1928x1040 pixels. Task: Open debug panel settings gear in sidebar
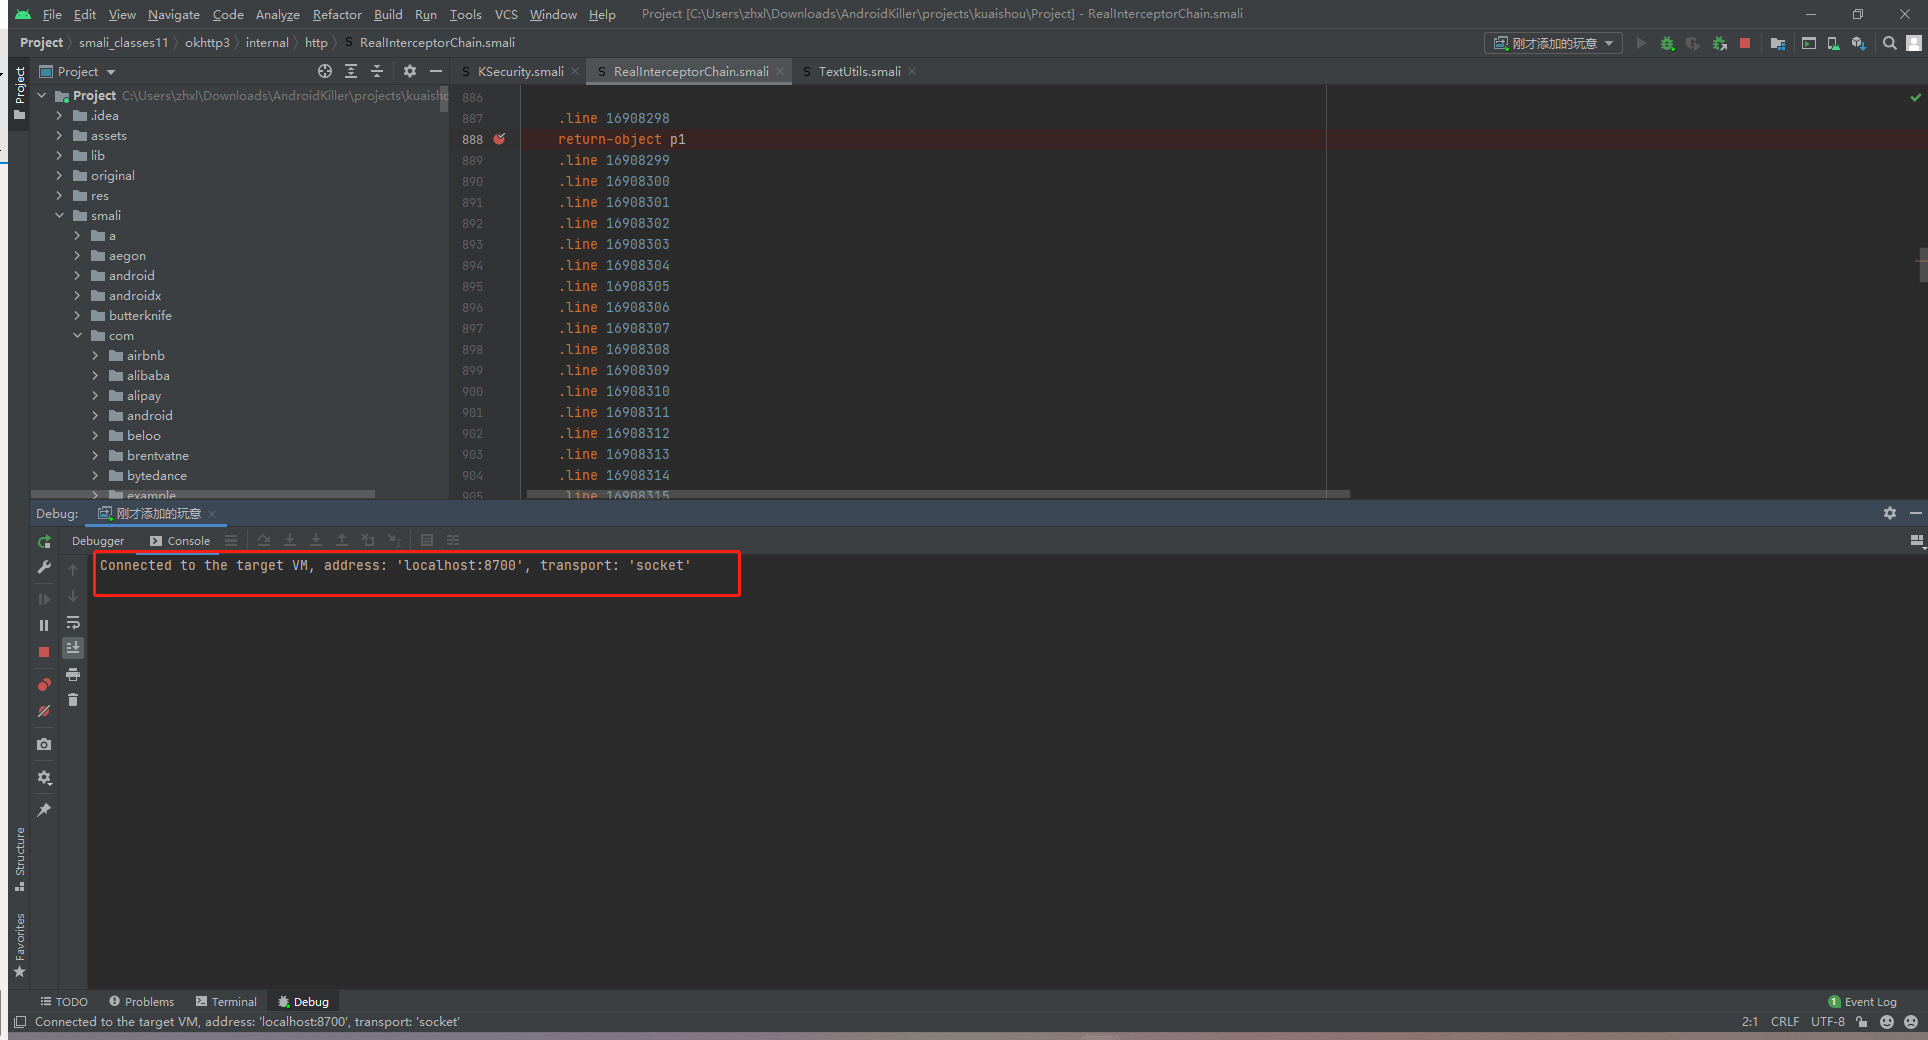tap(44, 777)
